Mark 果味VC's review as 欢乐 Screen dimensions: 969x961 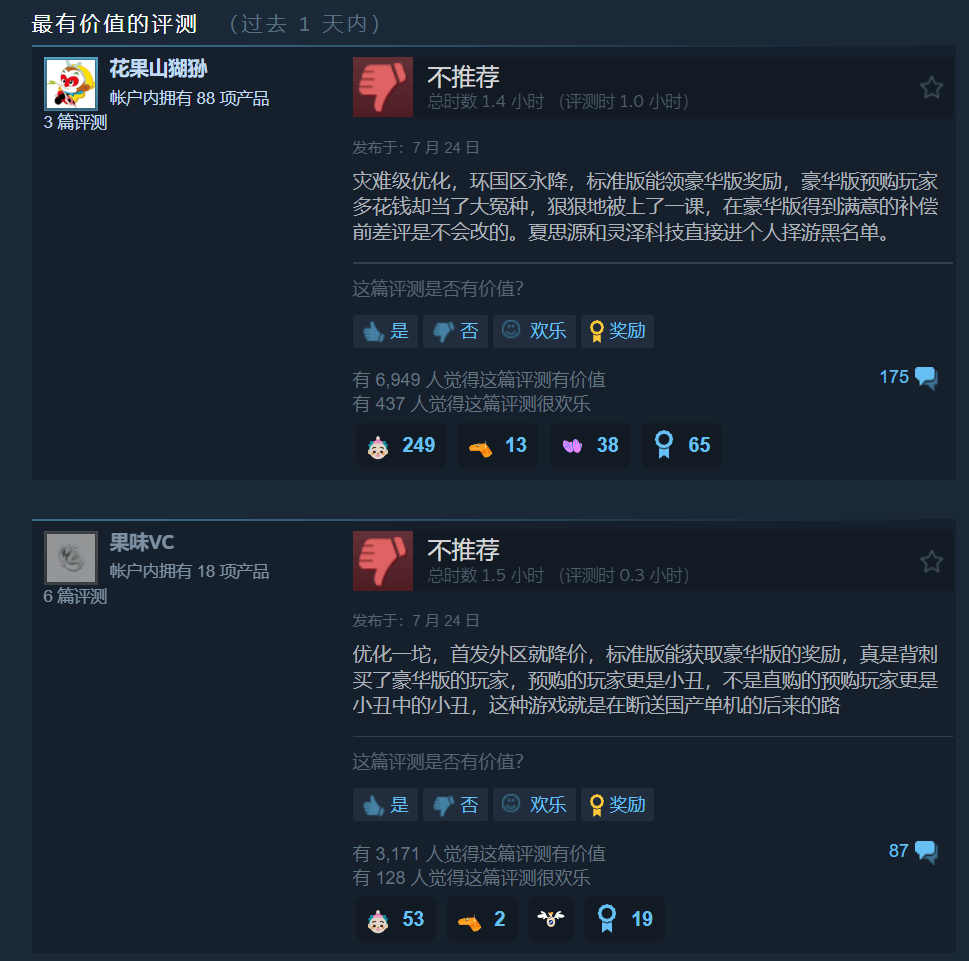tap(535, 805)
